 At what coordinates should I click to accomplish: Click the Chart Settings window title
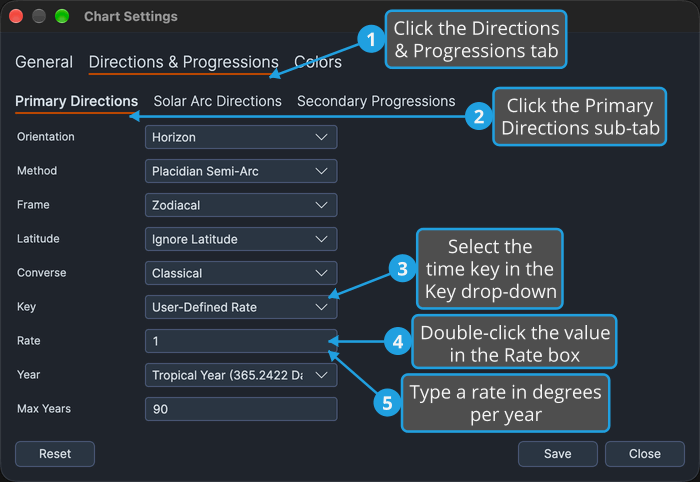[x=131, y=17]
